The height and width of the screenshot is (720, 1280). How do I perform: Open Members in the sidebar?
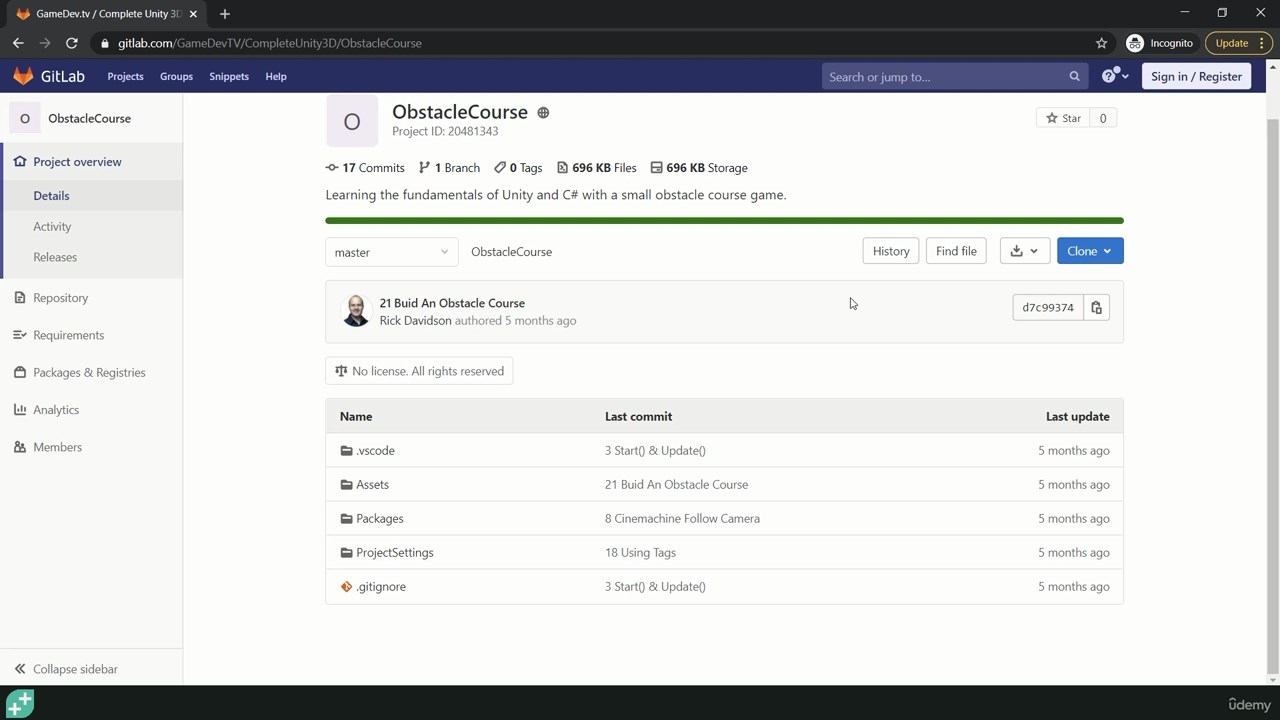pos(91,447)
